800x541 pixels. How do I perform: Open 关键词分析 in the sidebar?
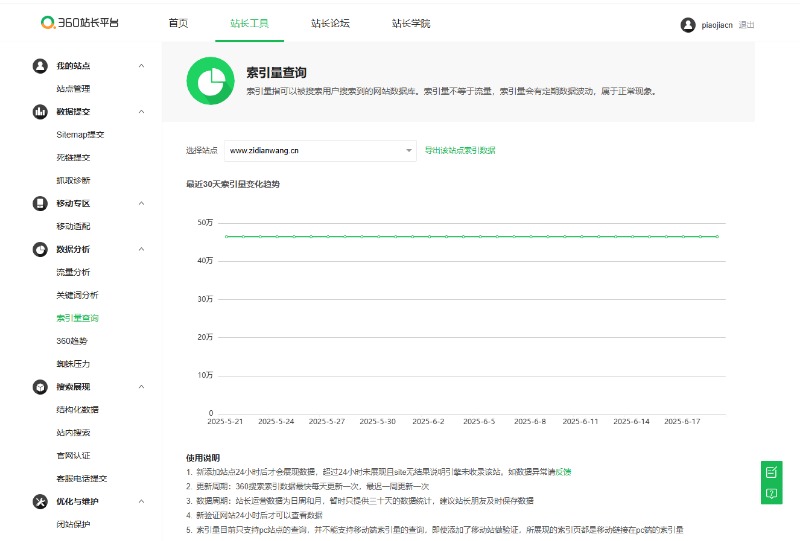click(77, 295)
